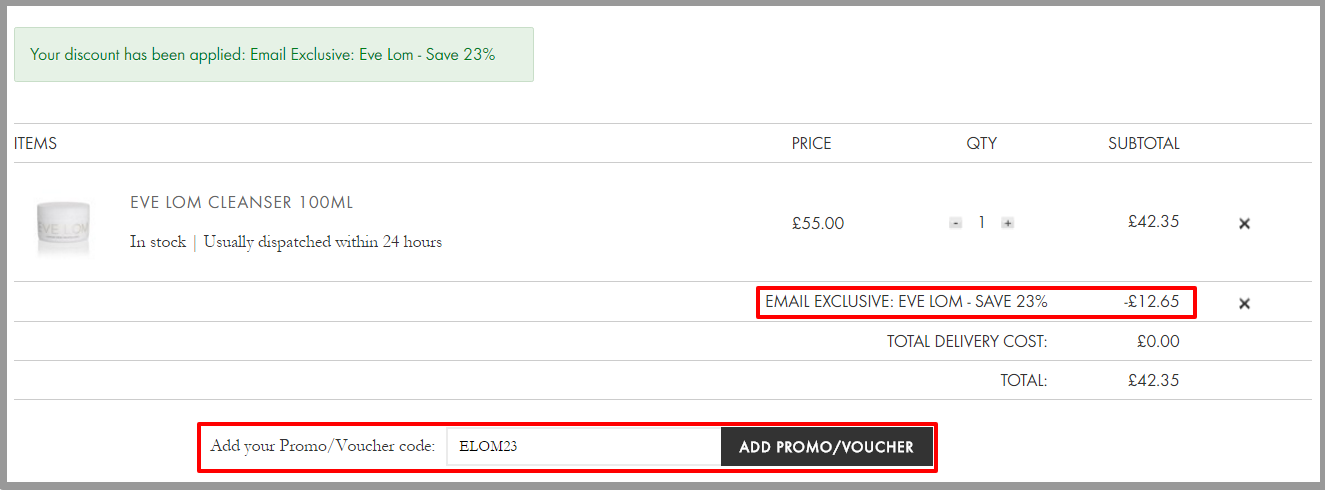Image resolution: width=1325 pixels, height=490 pixels.
Task: Click the quantity value 1
Action: tap(981, 223)
